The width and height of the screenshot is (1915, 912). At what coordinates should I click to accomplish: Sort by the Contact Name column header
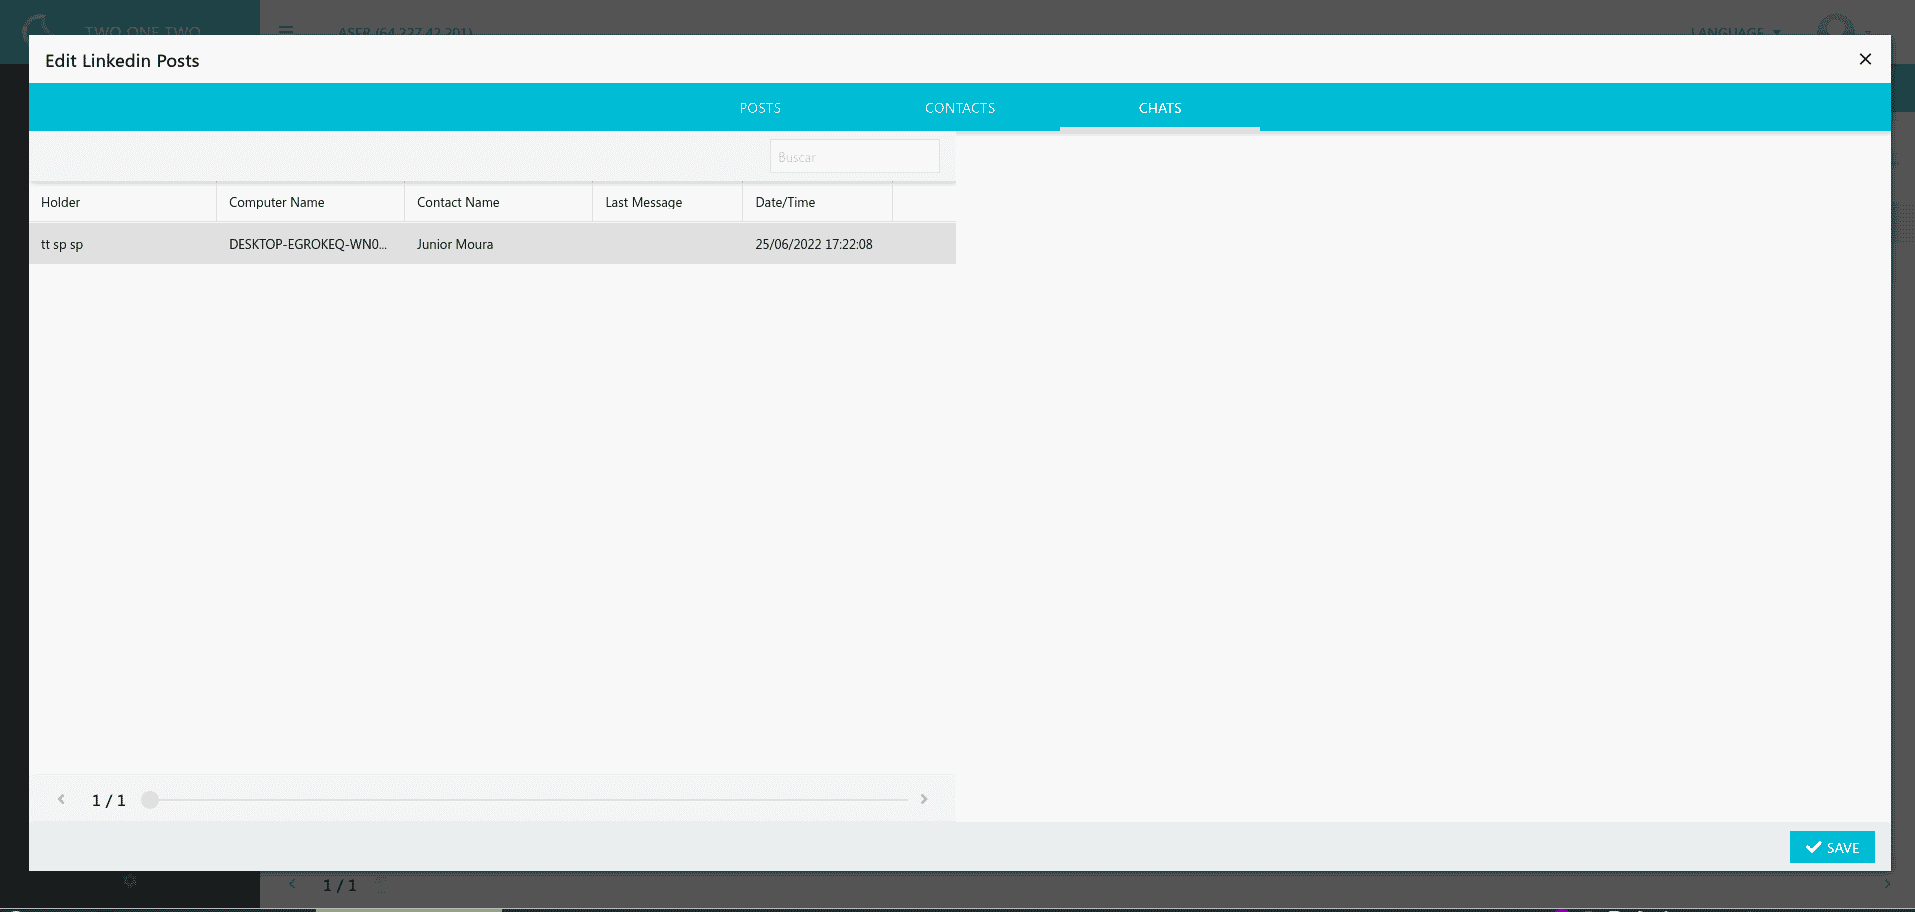499,202
